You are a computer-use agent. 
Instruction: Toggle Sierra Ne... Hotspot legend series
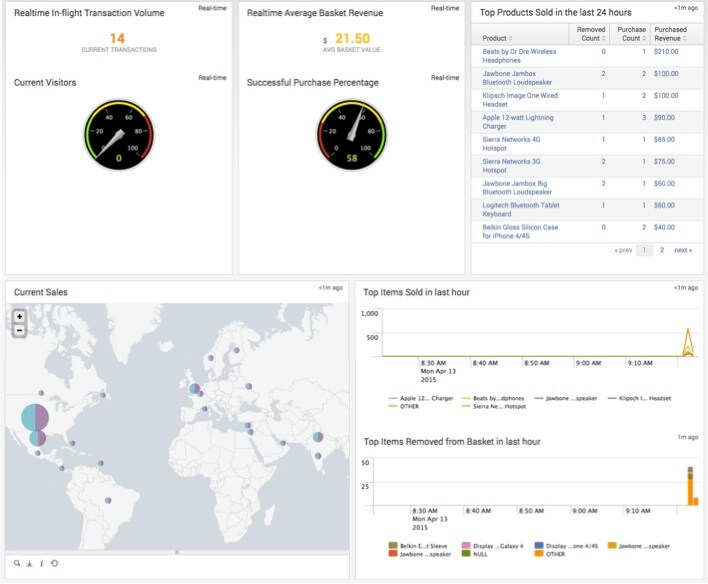(494, 406)
